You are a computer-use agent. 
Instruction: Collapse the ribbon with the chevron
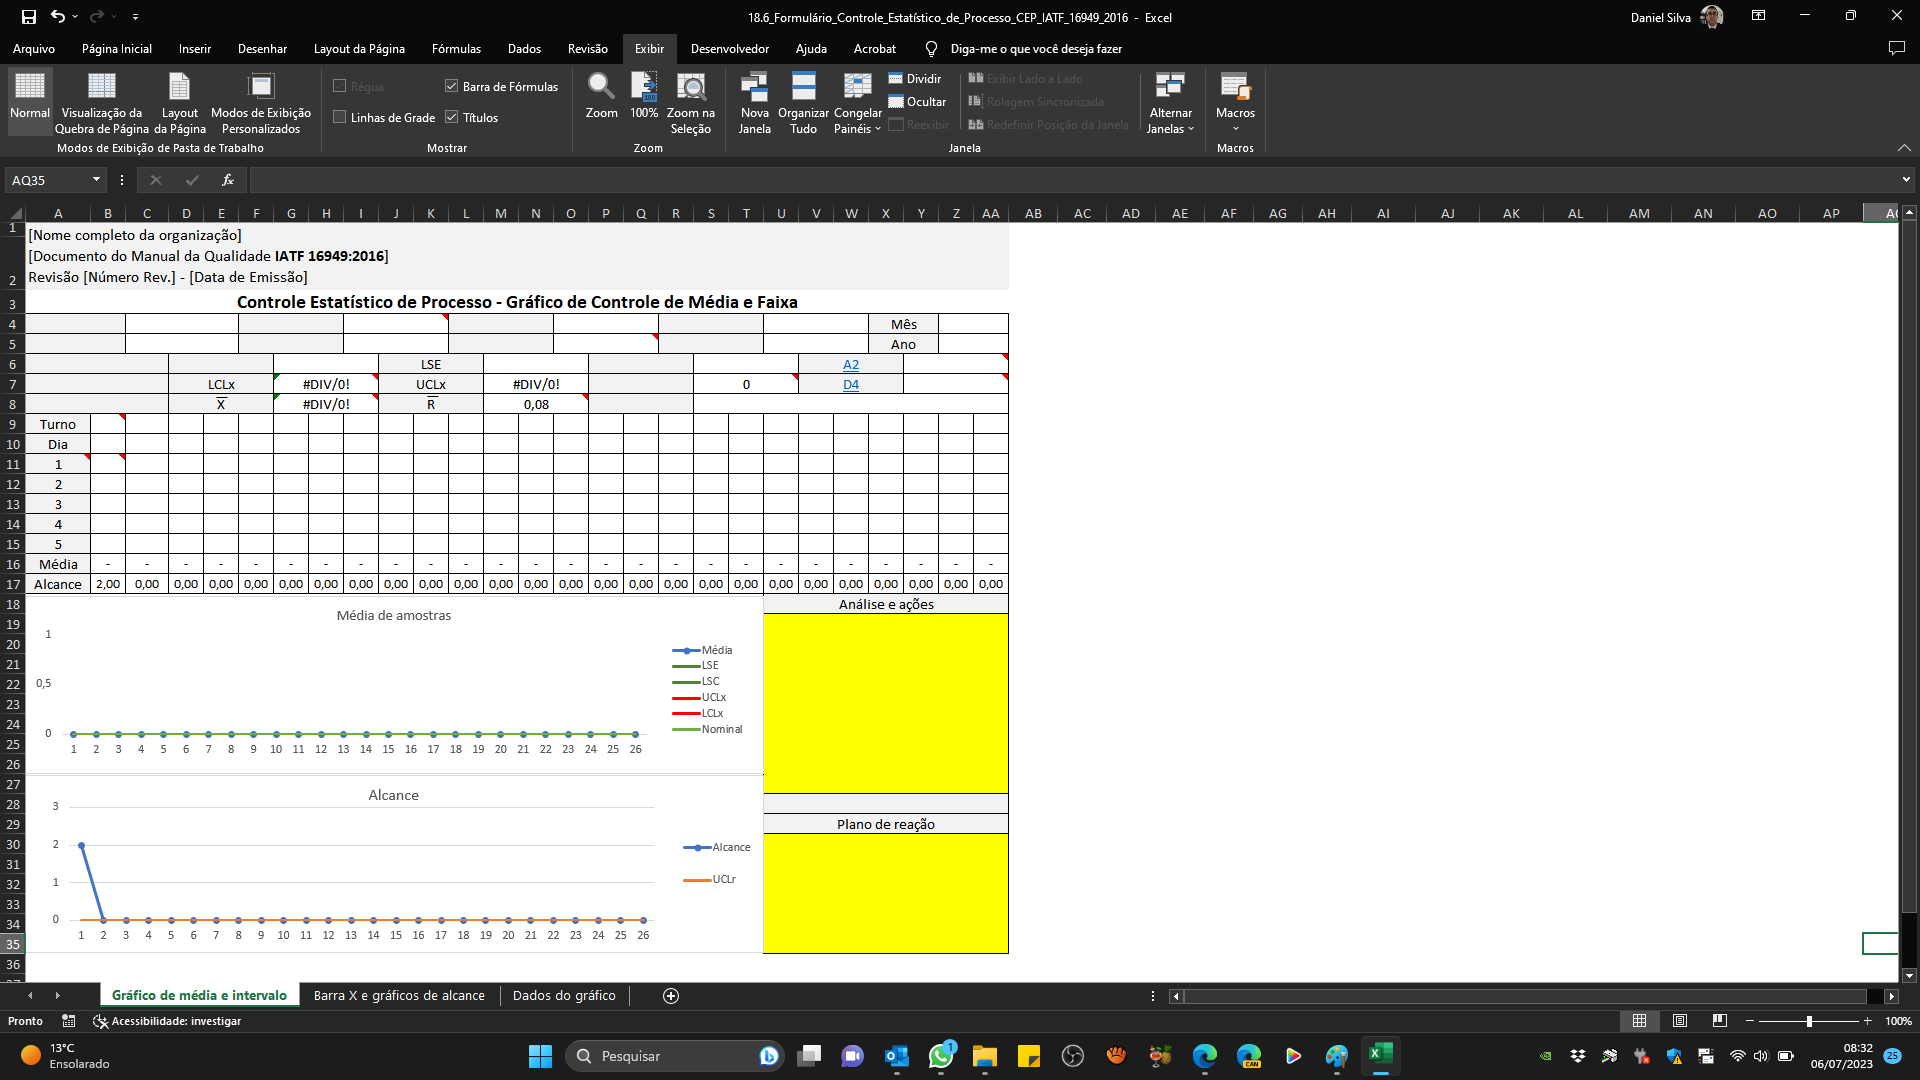[x=1905, y=147]
